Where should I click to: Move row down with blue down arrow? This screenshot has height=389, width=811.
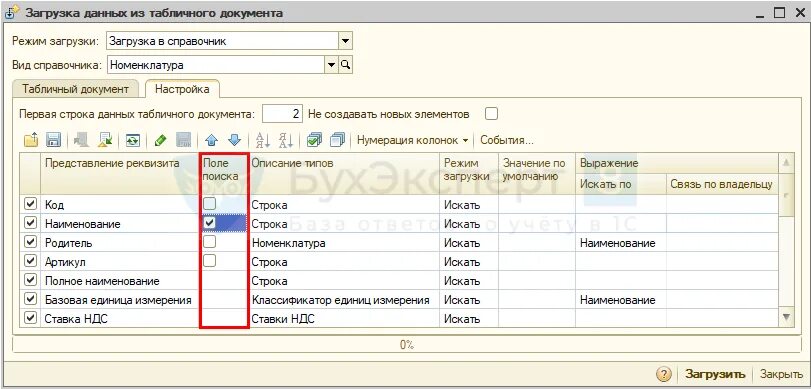point(235,140)
